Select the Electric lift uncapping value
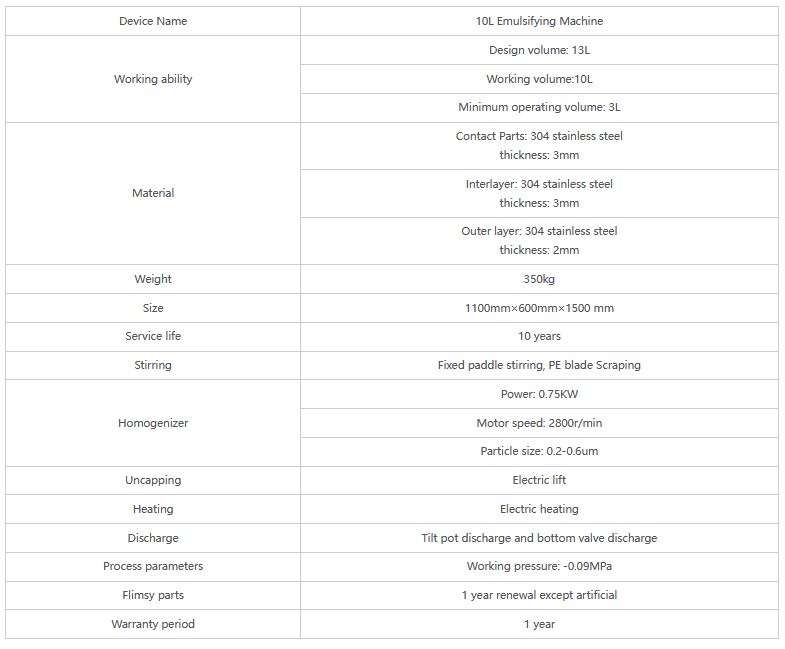 pyautogui.click(x=539, y=480)
